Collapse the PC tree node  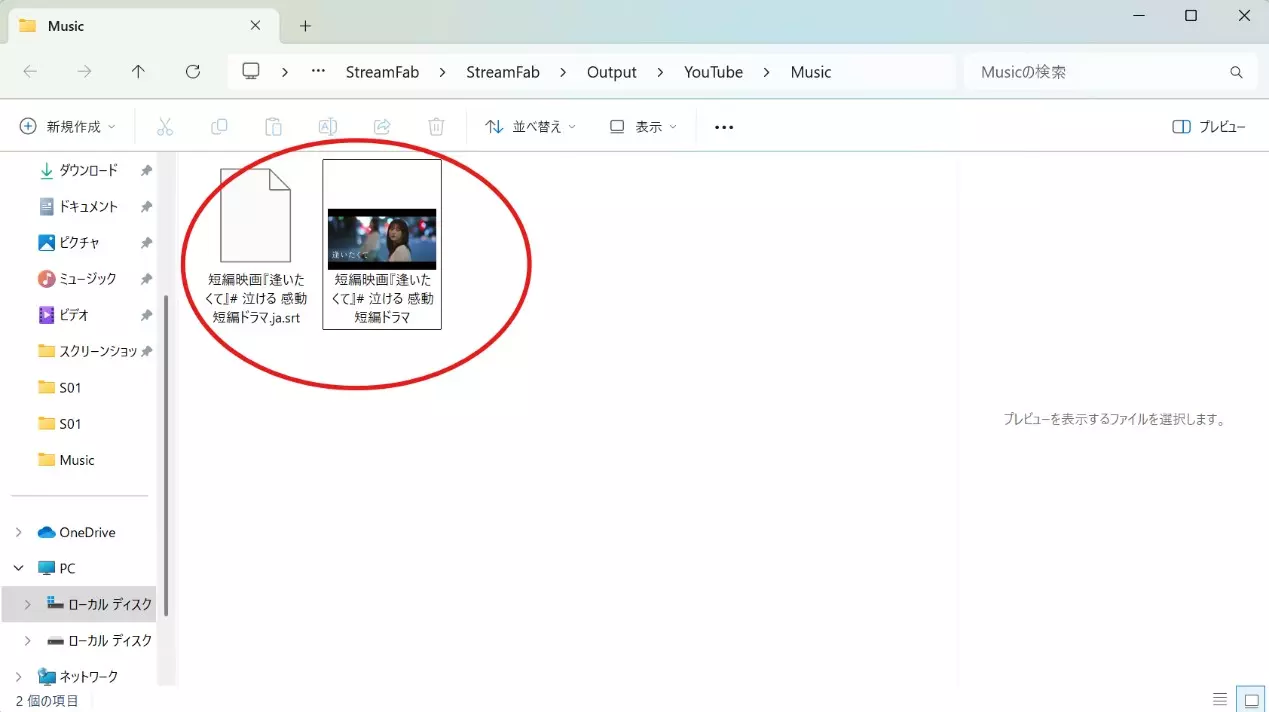tap(18, 568)
